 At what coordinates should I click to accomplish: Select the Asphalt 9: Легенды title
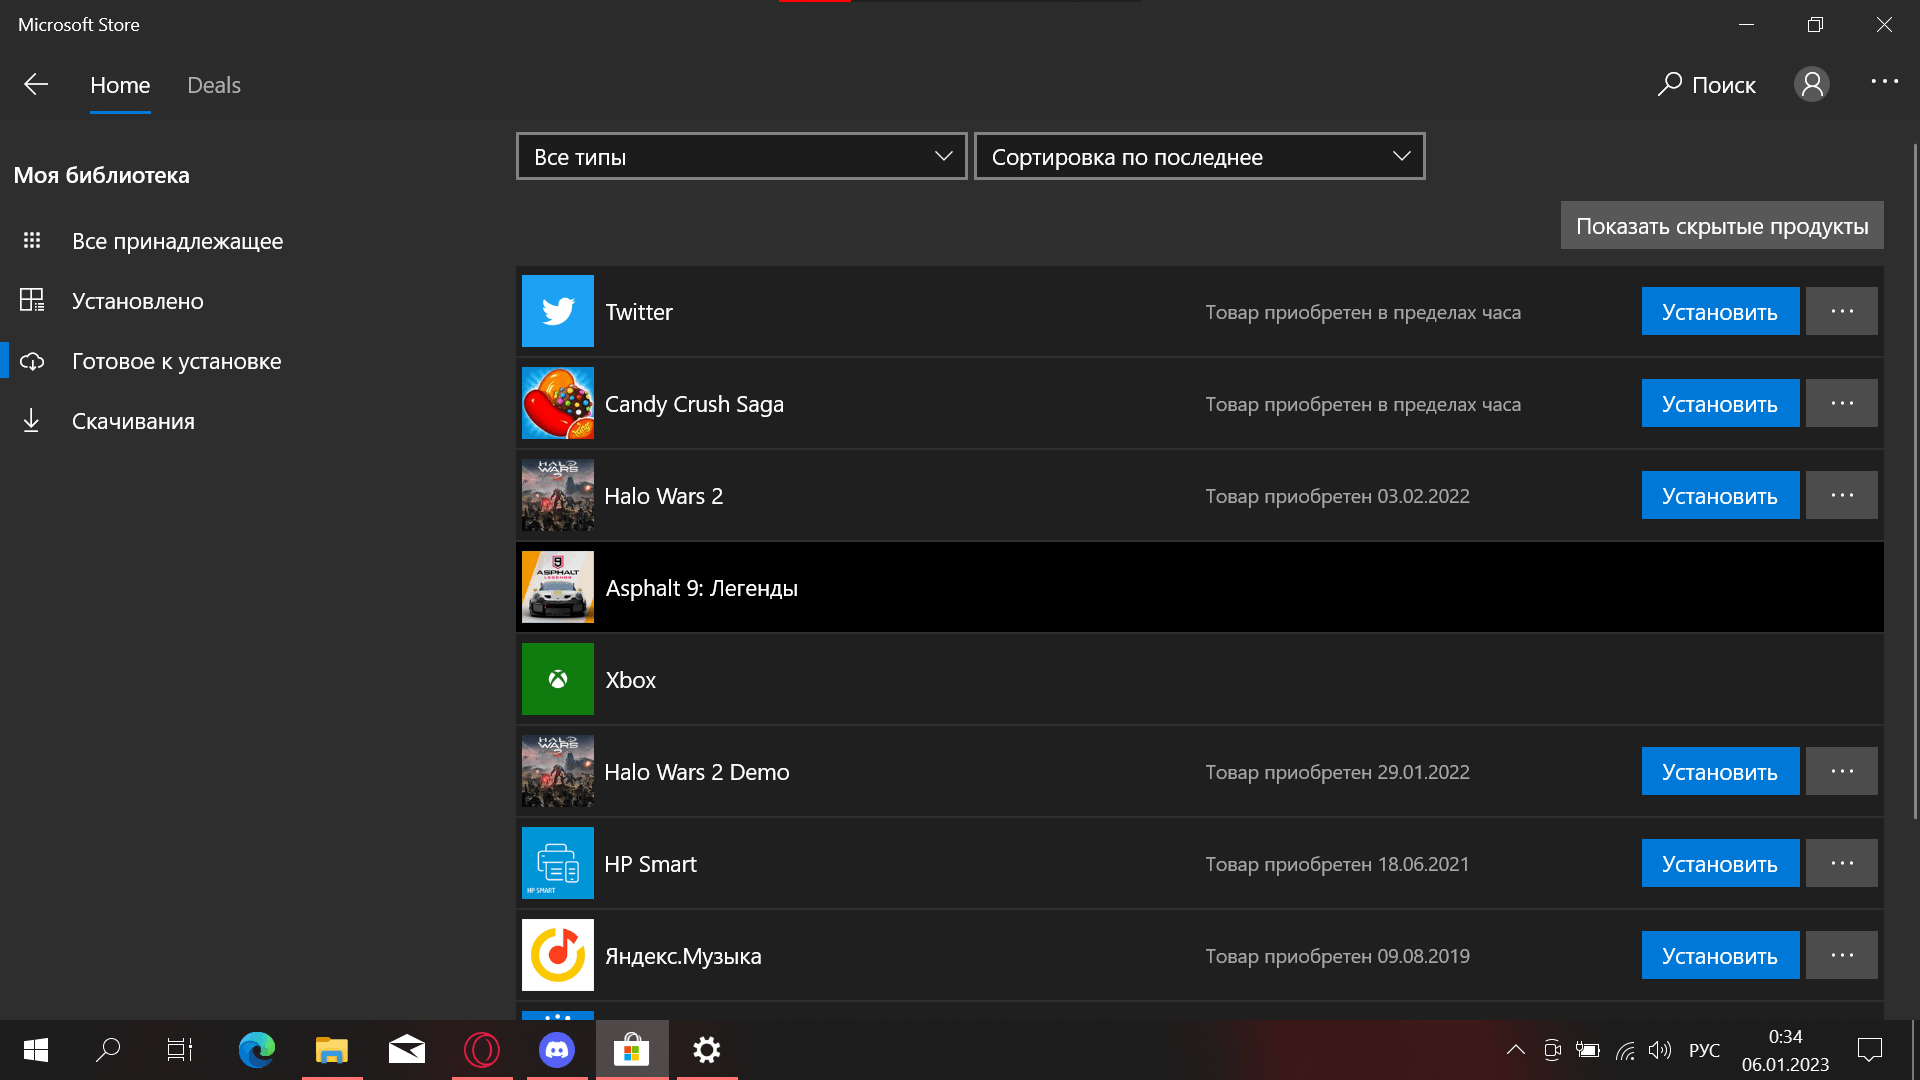pyautogui.click(x=701, y=588)
